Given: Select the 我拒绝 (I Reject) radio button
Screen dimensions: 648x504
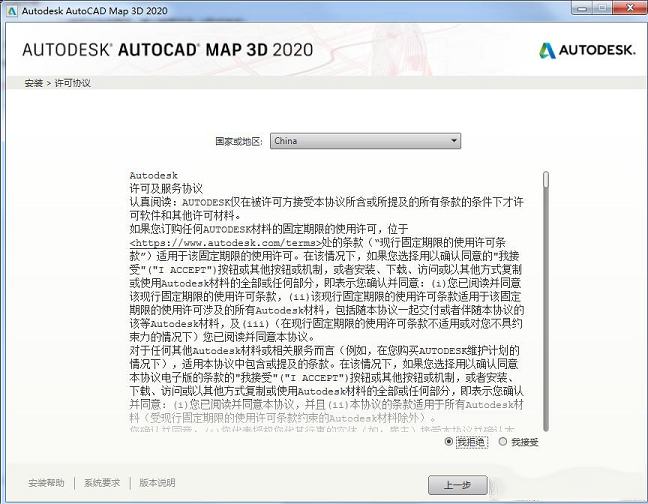Looking at the screenshot, I should [x=450, y=441].
